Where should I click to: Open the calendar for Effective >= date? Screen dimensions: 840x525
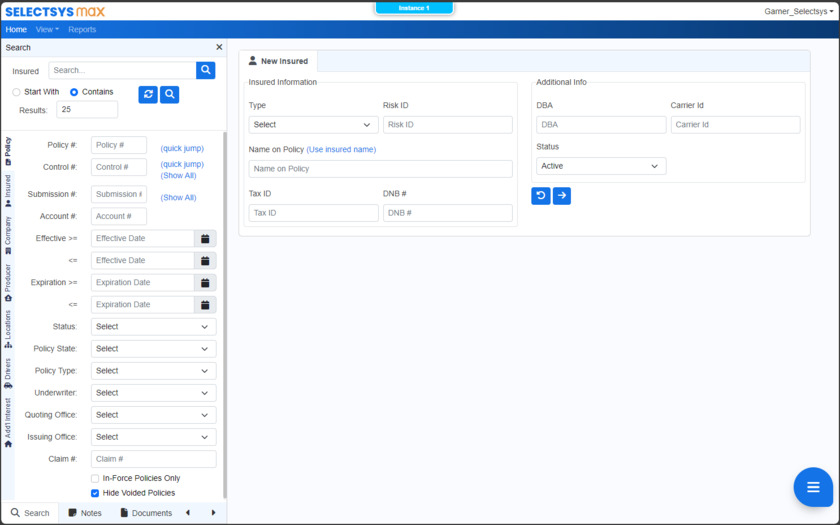pyautogui.click(x=205, y=239)
